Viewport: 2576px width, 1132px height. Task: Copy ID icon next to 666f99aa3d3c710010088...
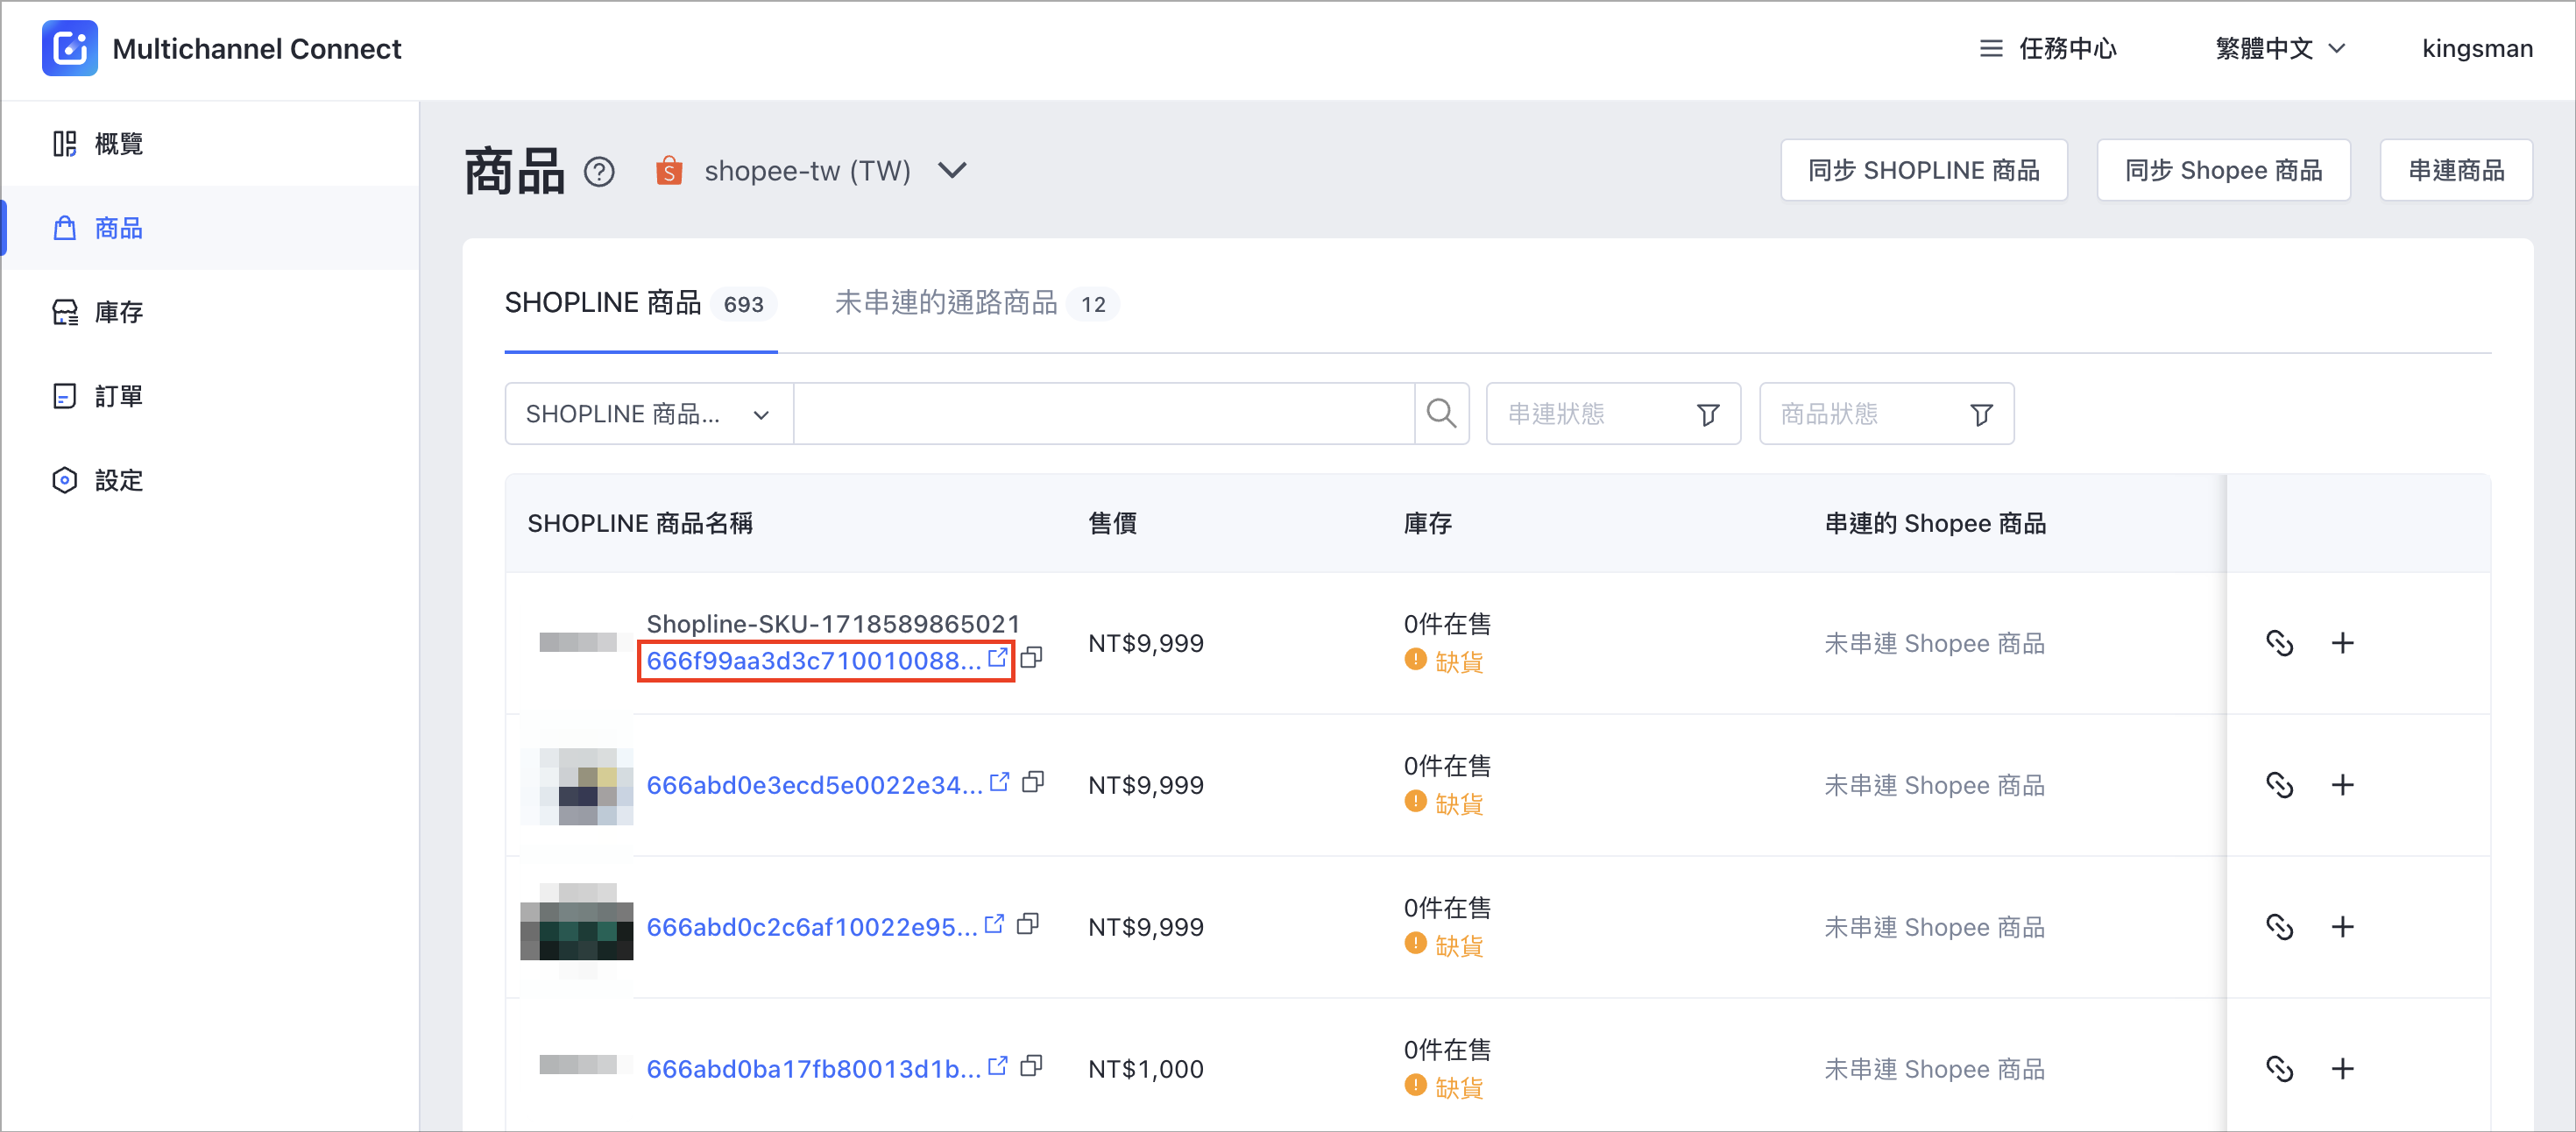click(x=1031, y=658)
